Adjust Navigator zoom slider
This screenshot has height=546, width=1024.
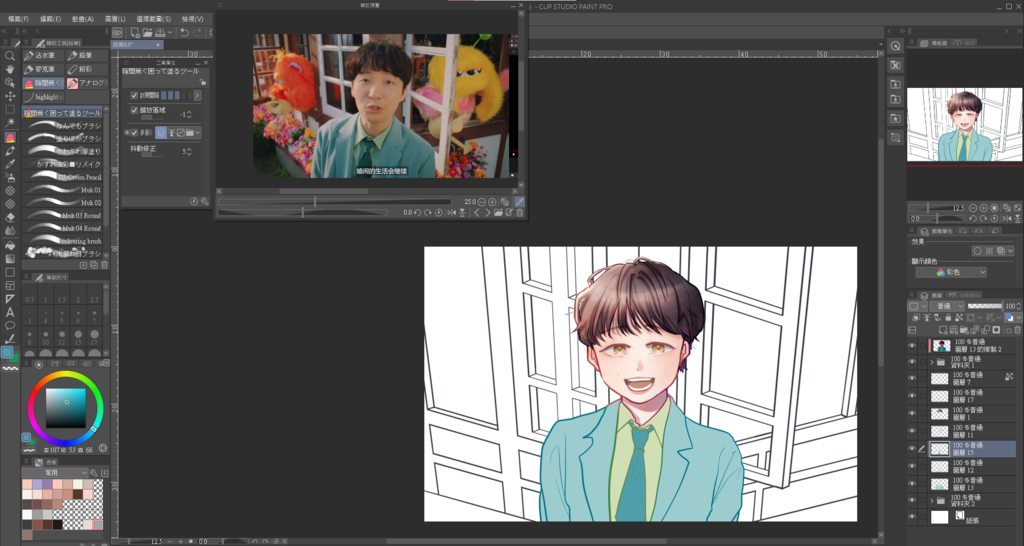[x=937, y=208]
